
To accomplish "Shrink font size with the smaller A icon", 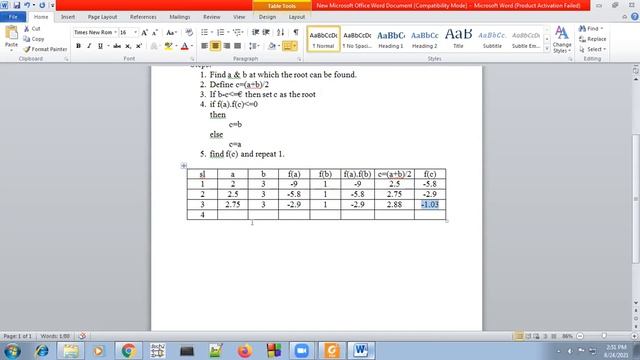I will [155, 32].
